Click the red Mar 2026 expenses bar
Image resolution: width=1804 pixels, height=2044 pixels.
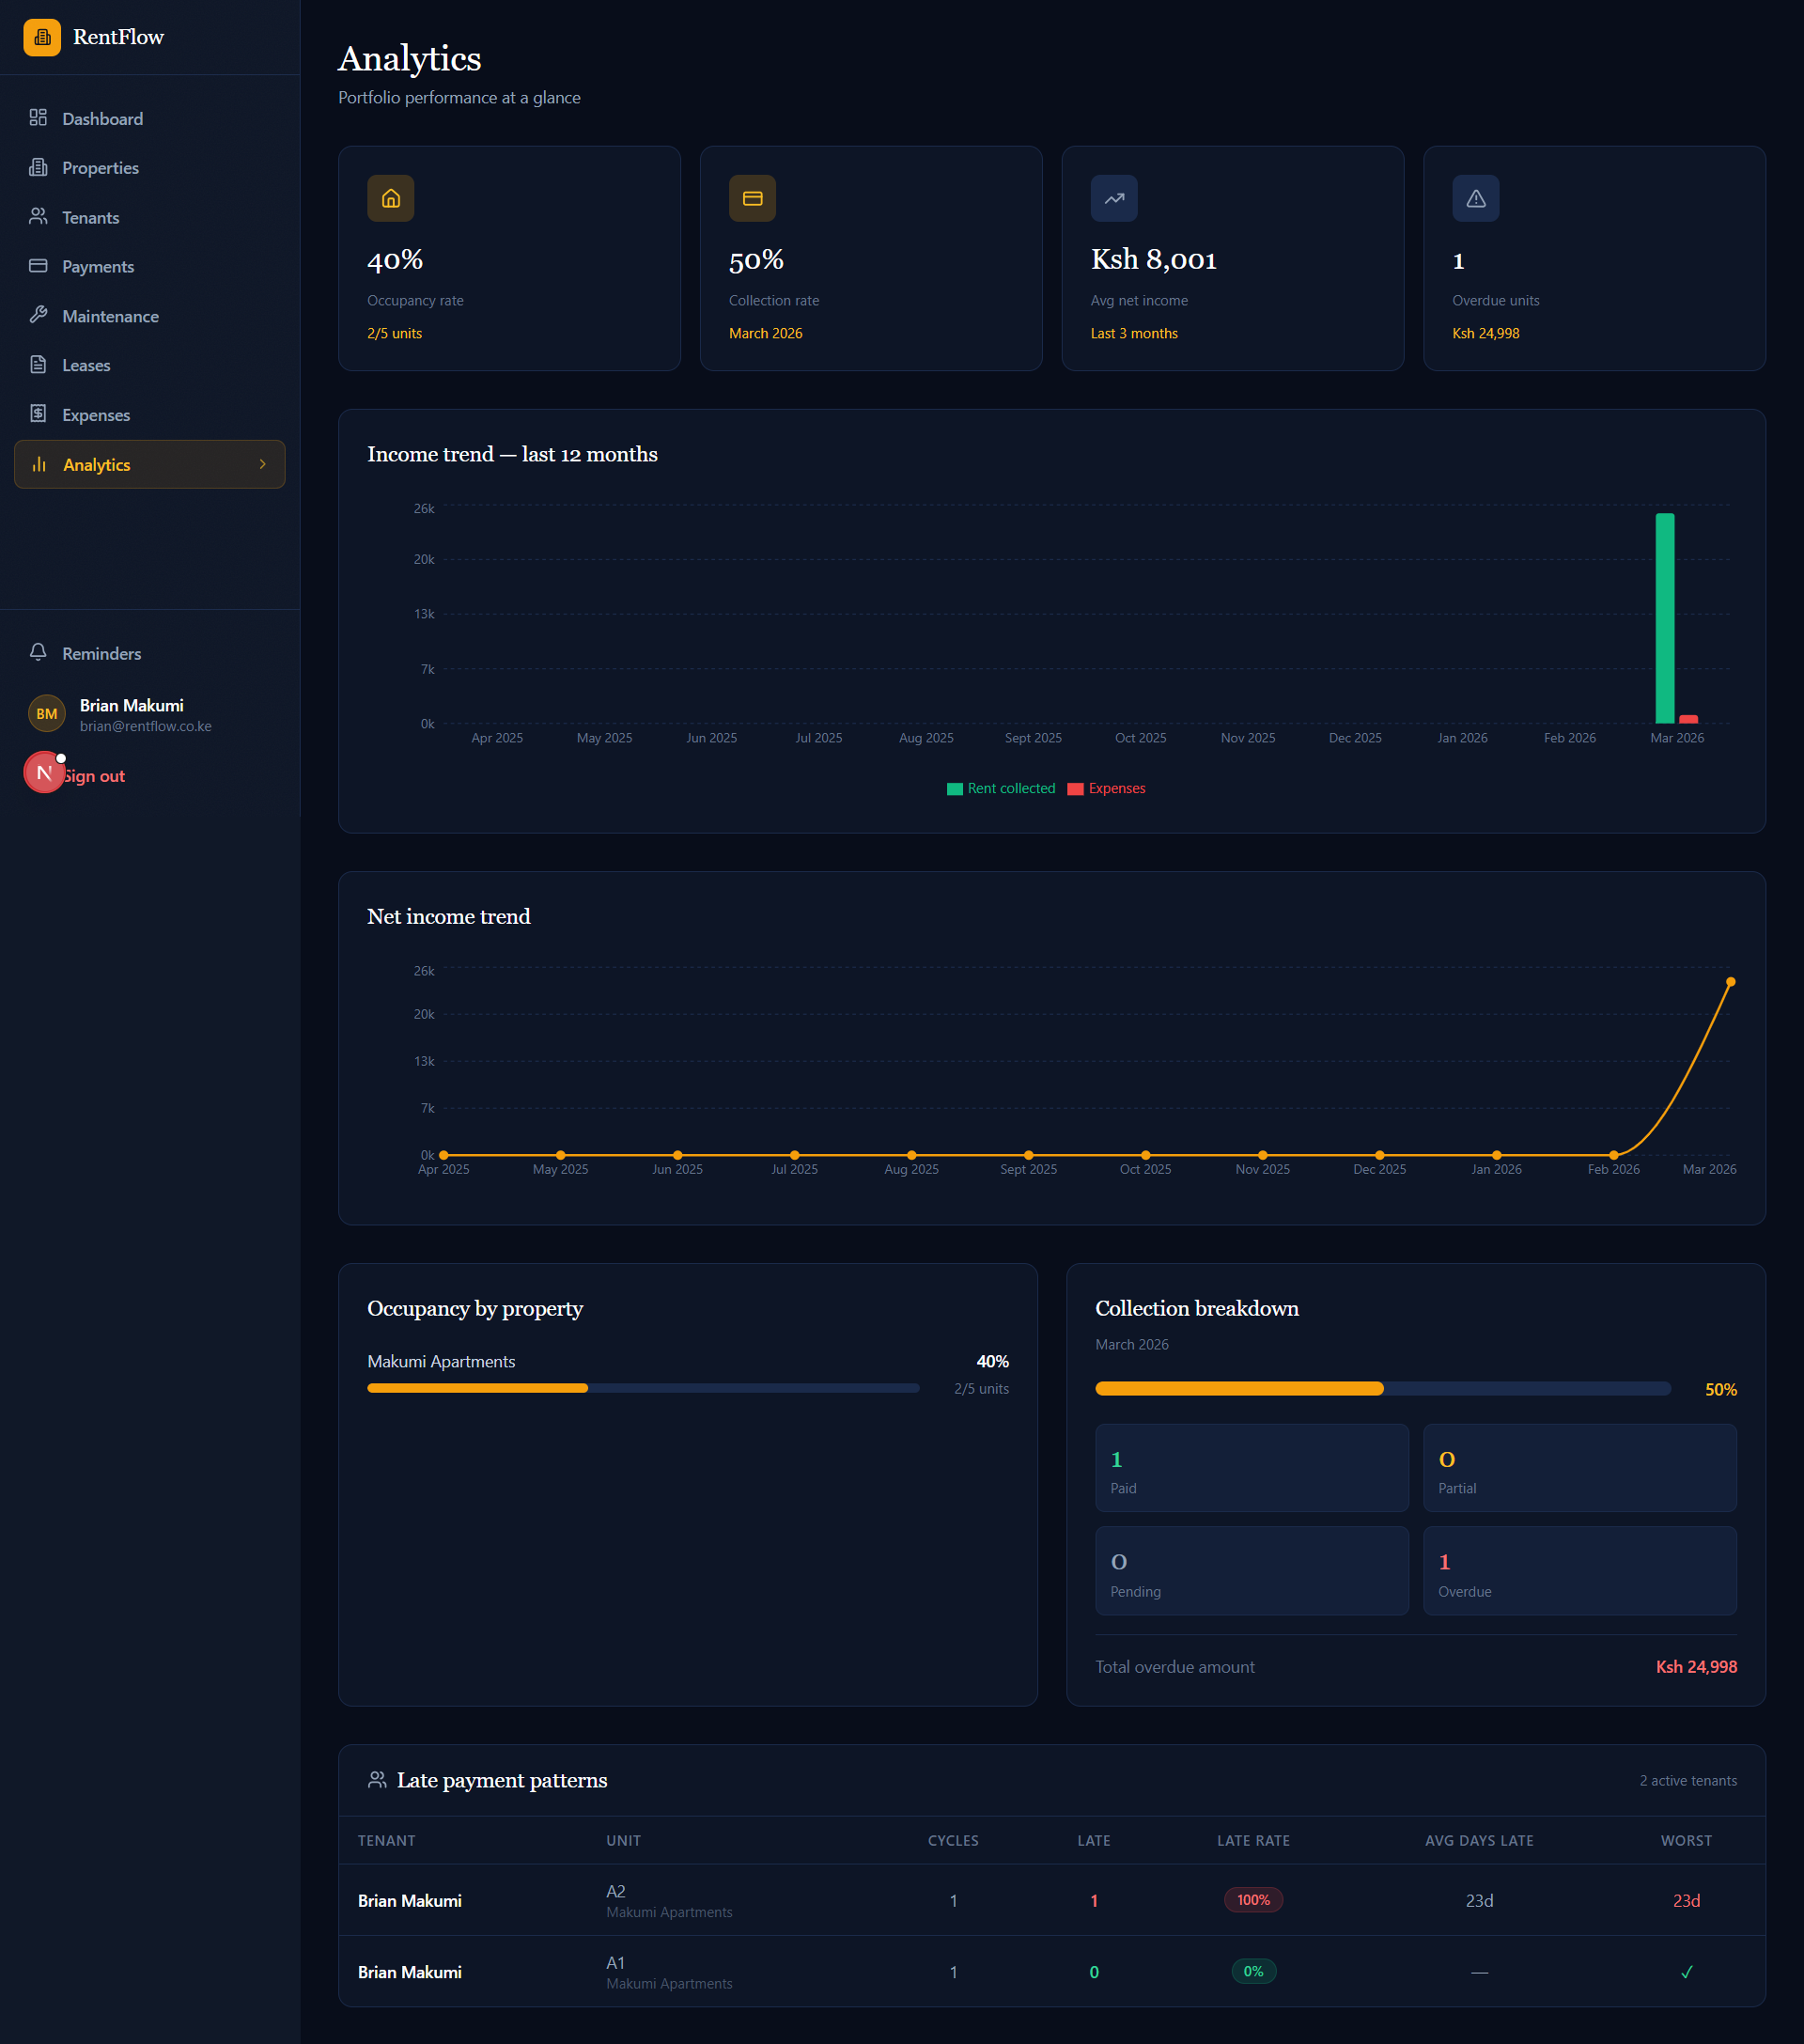1688,719
